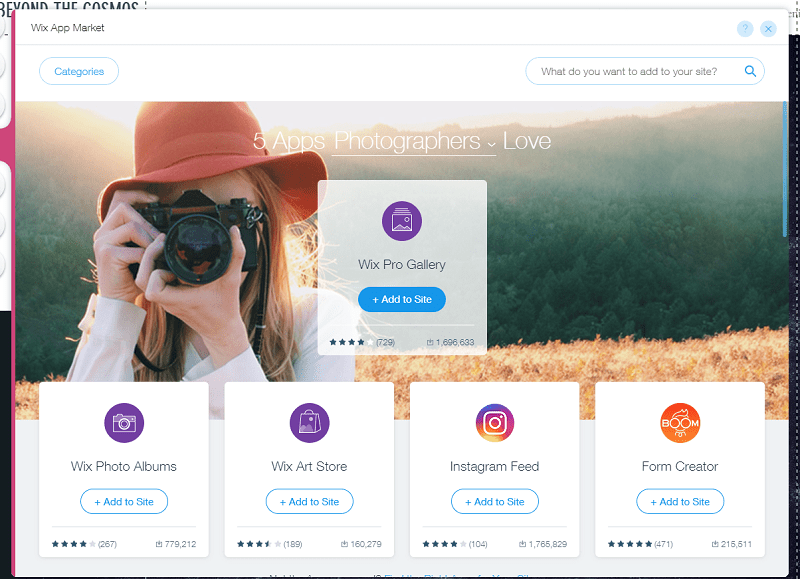Click the Form Creator Boom icon

pyautogui.click(x=680, y=423)
